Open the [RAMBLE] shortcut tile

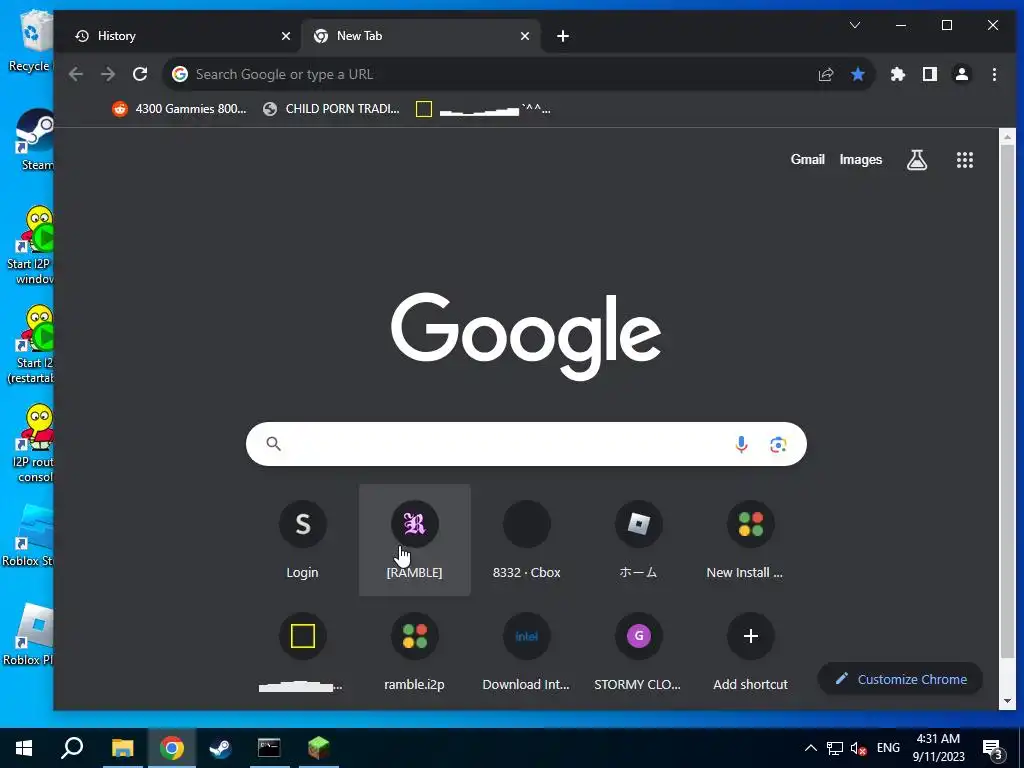[415, 539]
